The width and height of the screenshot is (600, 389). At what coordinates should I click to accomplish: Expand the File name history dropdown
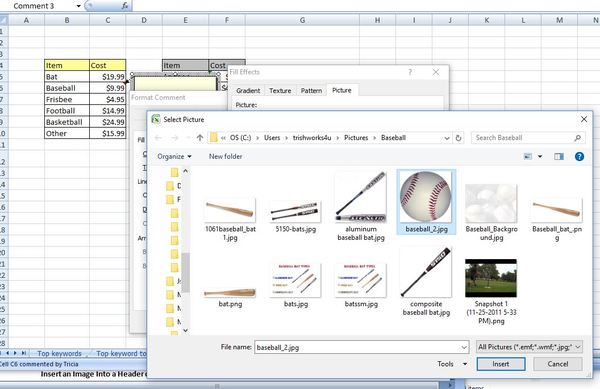click(464, 347)
